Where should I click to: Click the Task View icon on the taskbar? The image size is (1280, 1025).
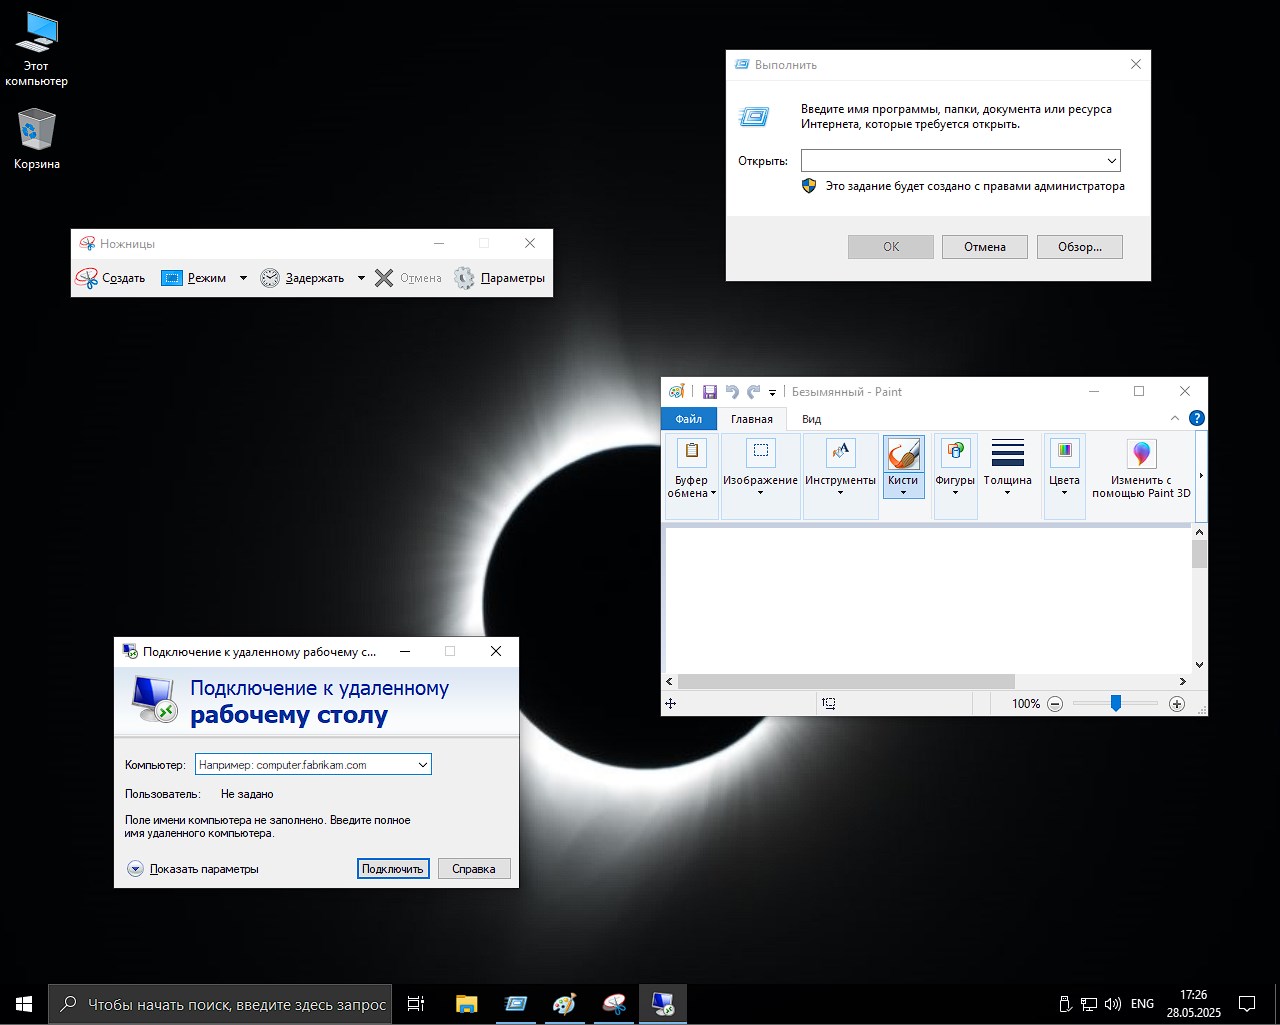[x=416, y=1004]
